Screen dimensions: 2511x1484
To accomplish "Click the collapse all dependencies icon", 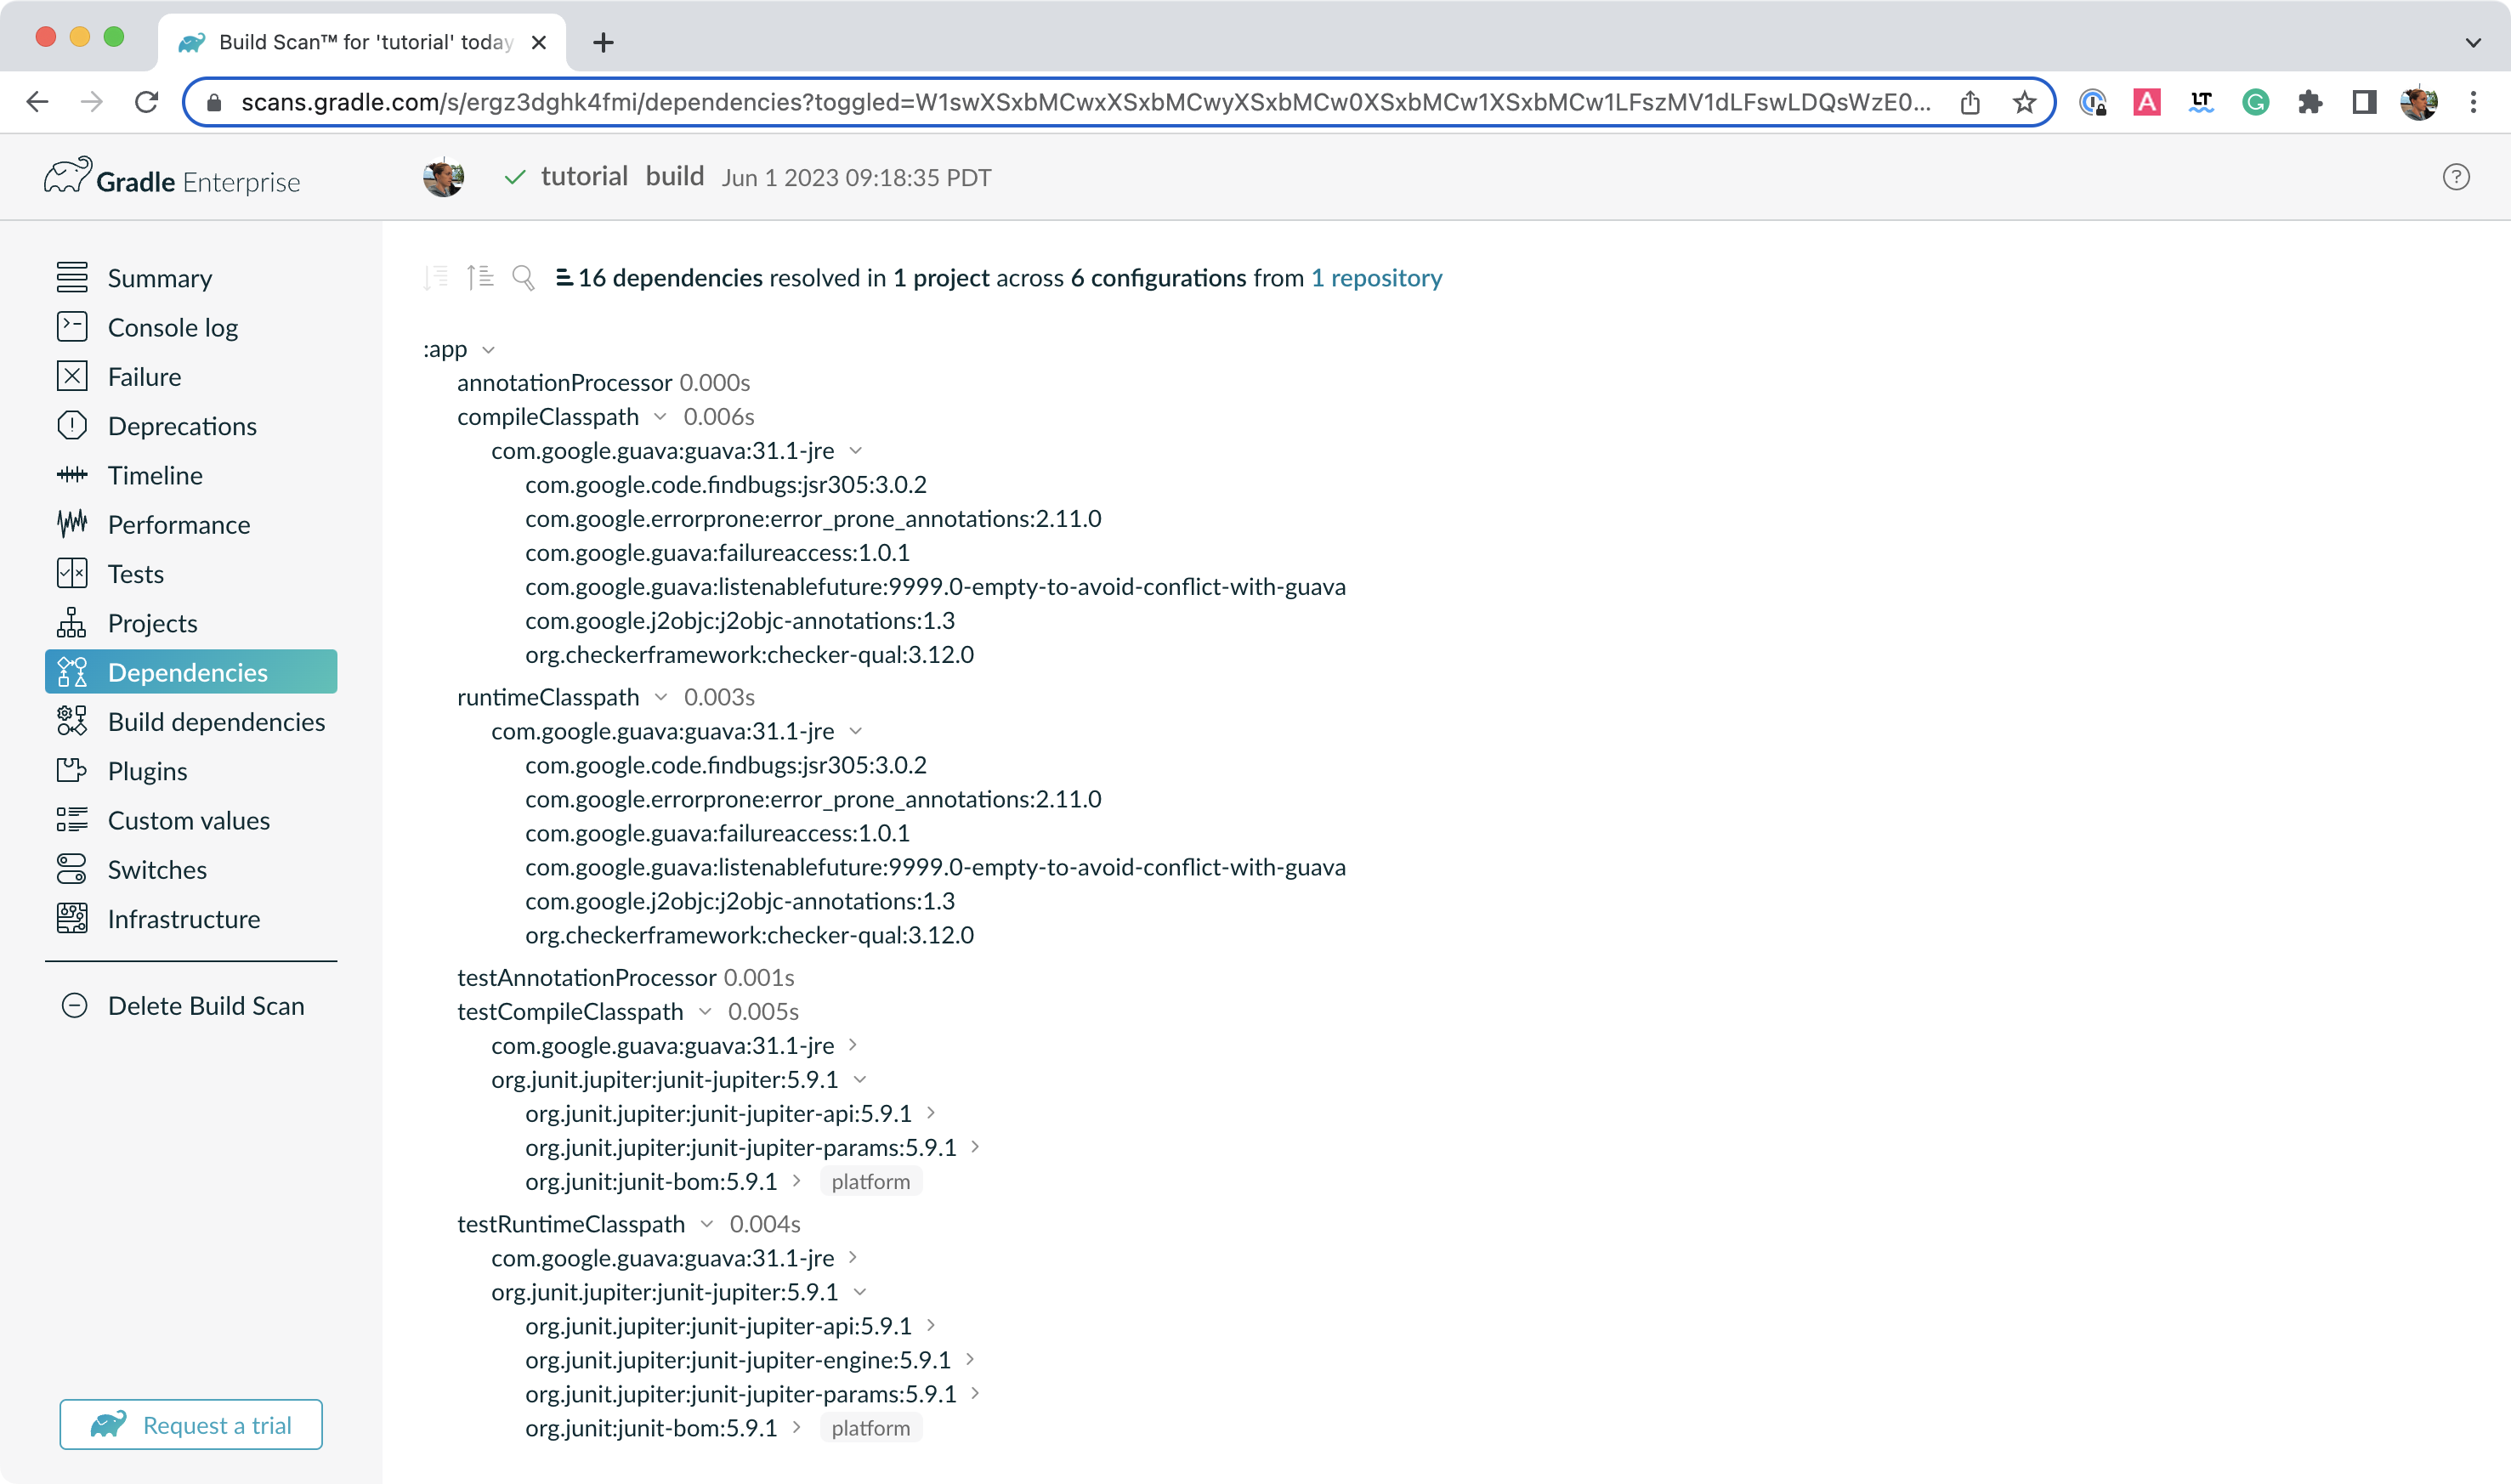I will pos(480,277).
